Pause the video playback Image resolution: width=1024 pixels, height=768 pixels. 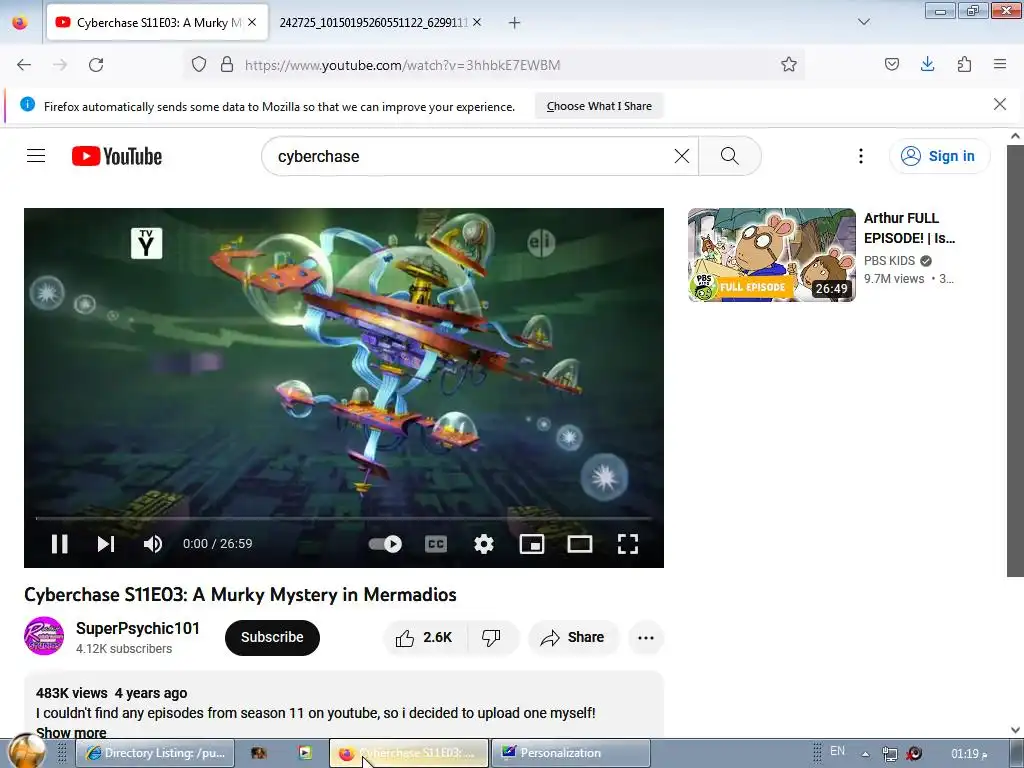[59, 544]
